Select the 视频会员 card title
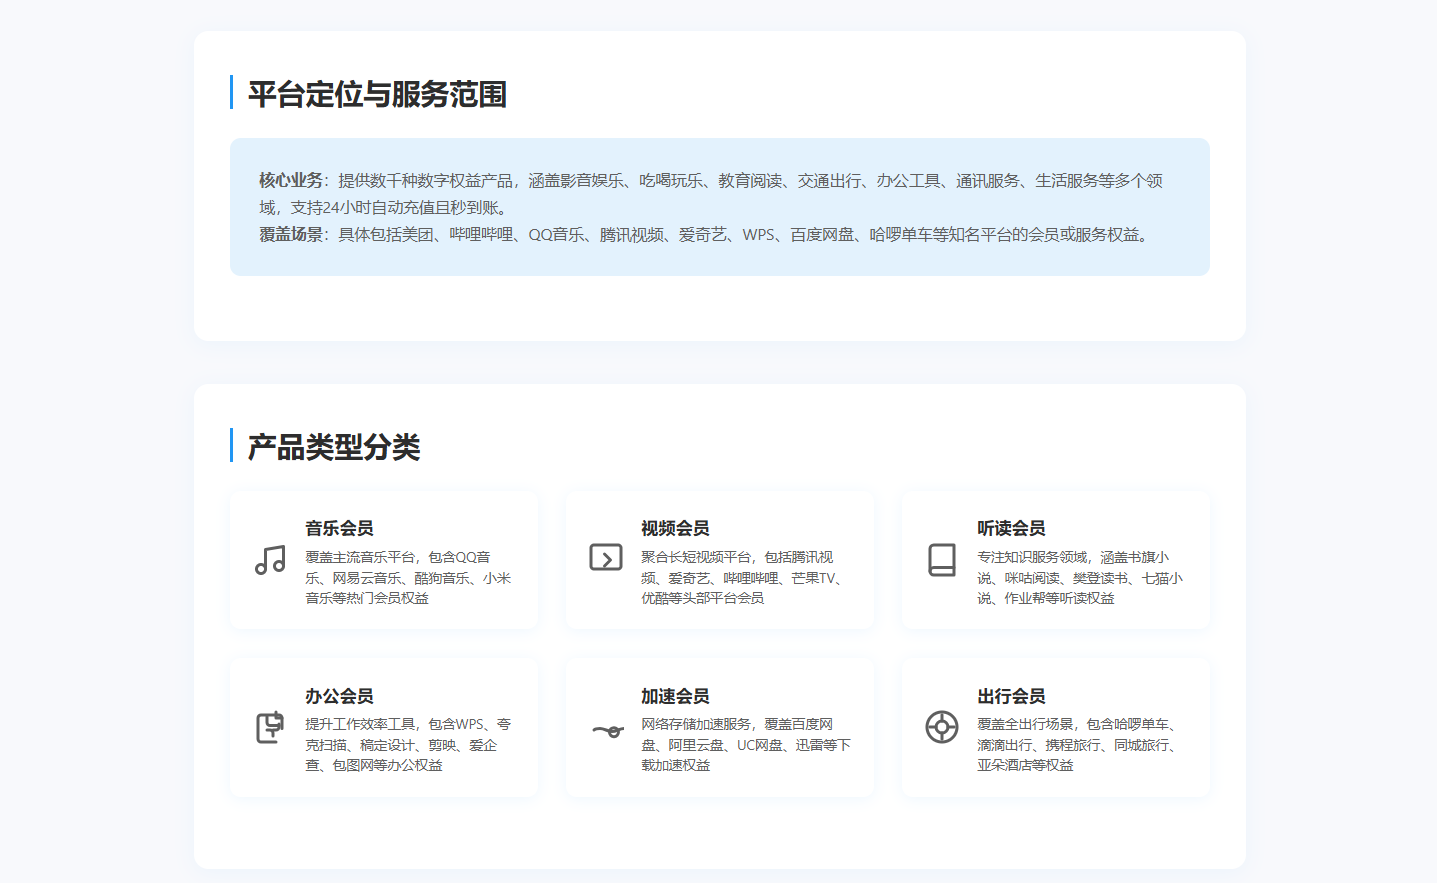The image size is (1437, 883). pyautogui.click(x=675, y=528)
